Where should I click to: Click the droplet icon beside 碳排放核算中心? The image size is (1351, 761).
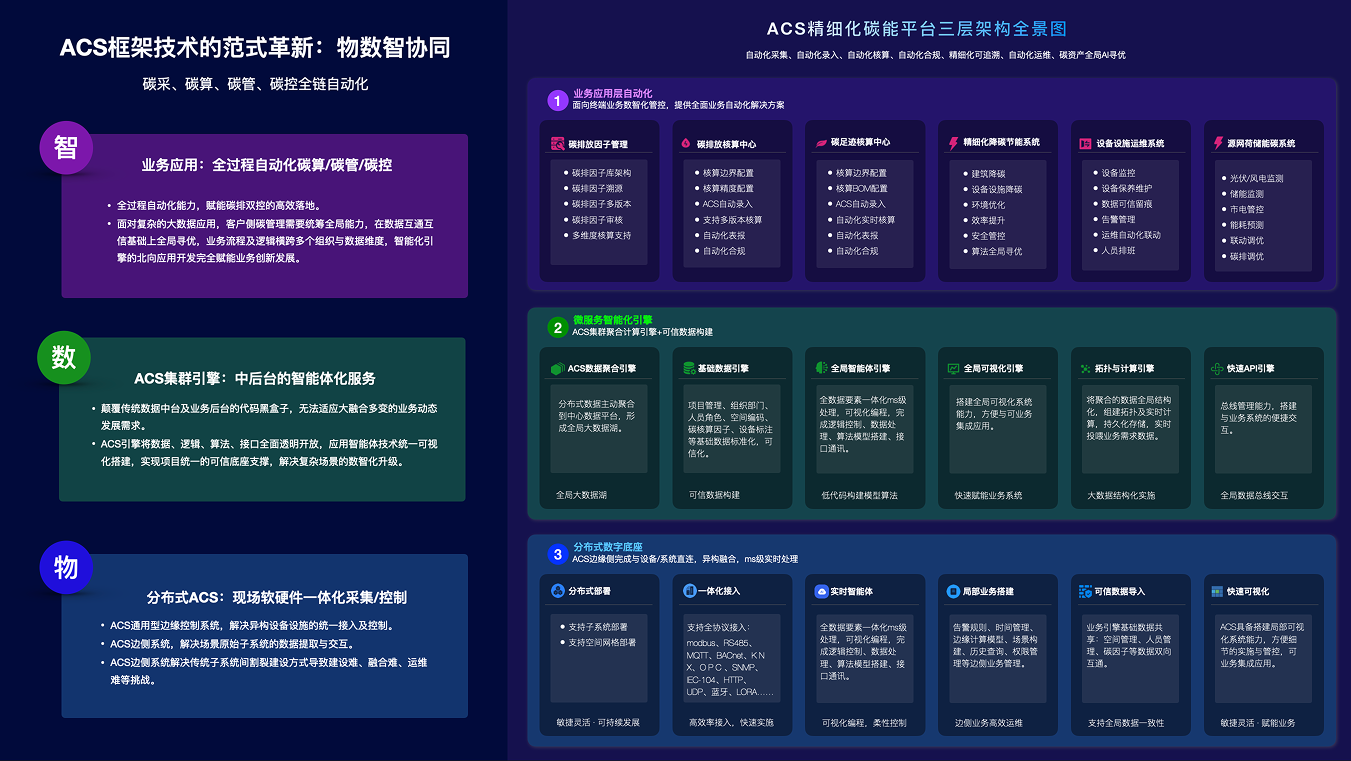(x=686, y=144)
